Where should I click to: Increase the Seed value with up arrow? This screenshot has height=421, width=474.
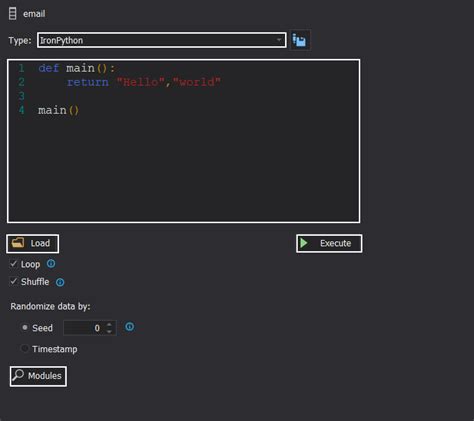point(110,324)
